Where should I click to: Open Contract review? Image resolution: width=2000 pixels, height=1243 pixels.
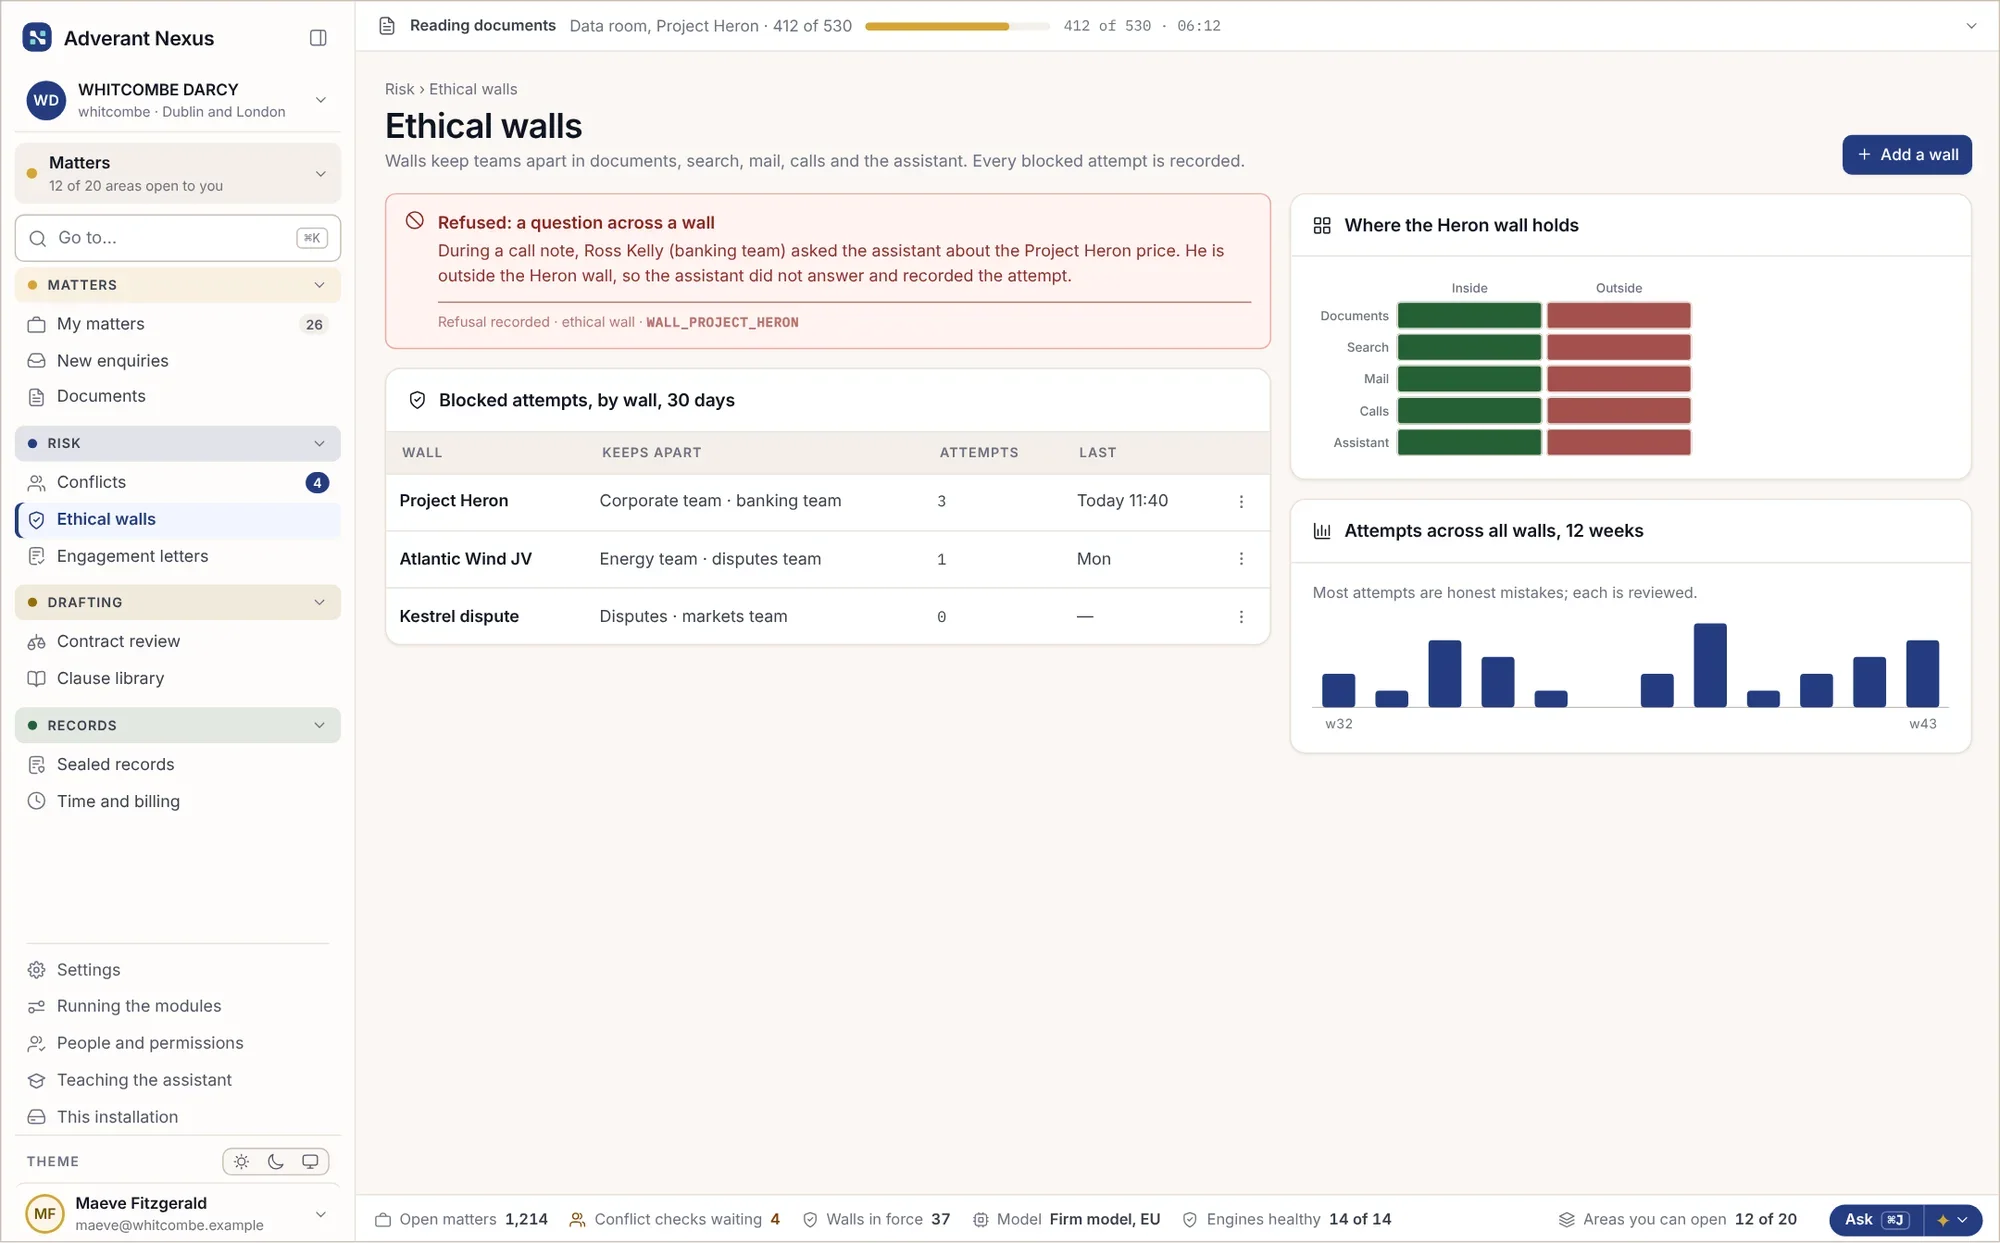point(178,641)
